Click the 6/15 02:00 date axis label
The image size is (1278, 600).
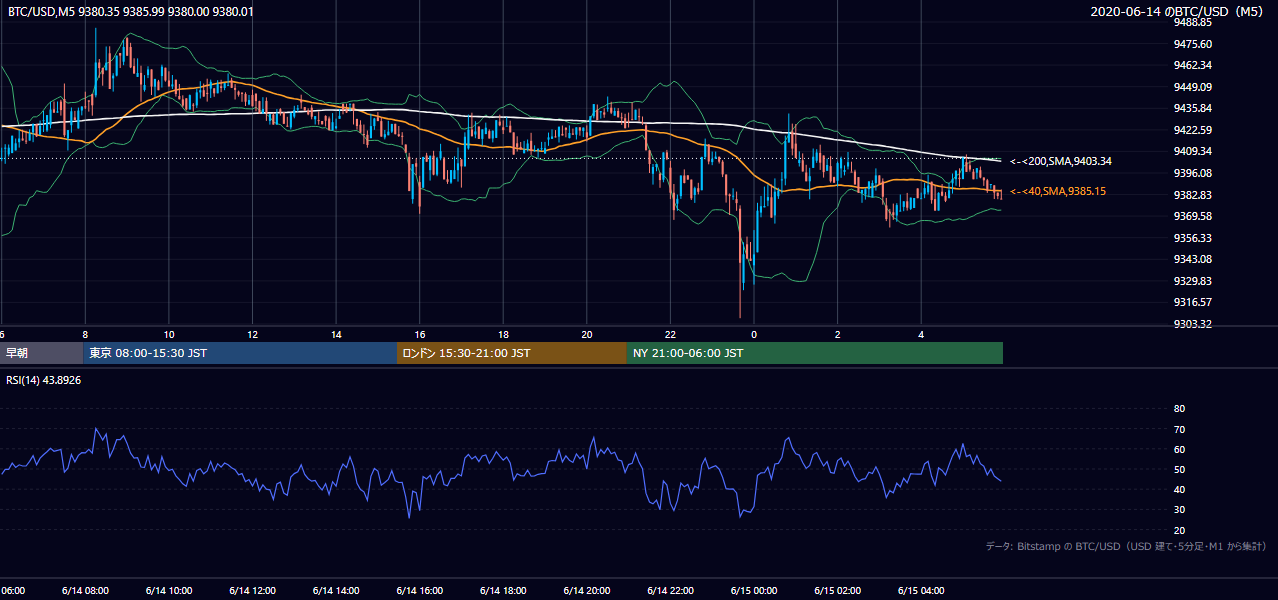click(x=837, y=591)
